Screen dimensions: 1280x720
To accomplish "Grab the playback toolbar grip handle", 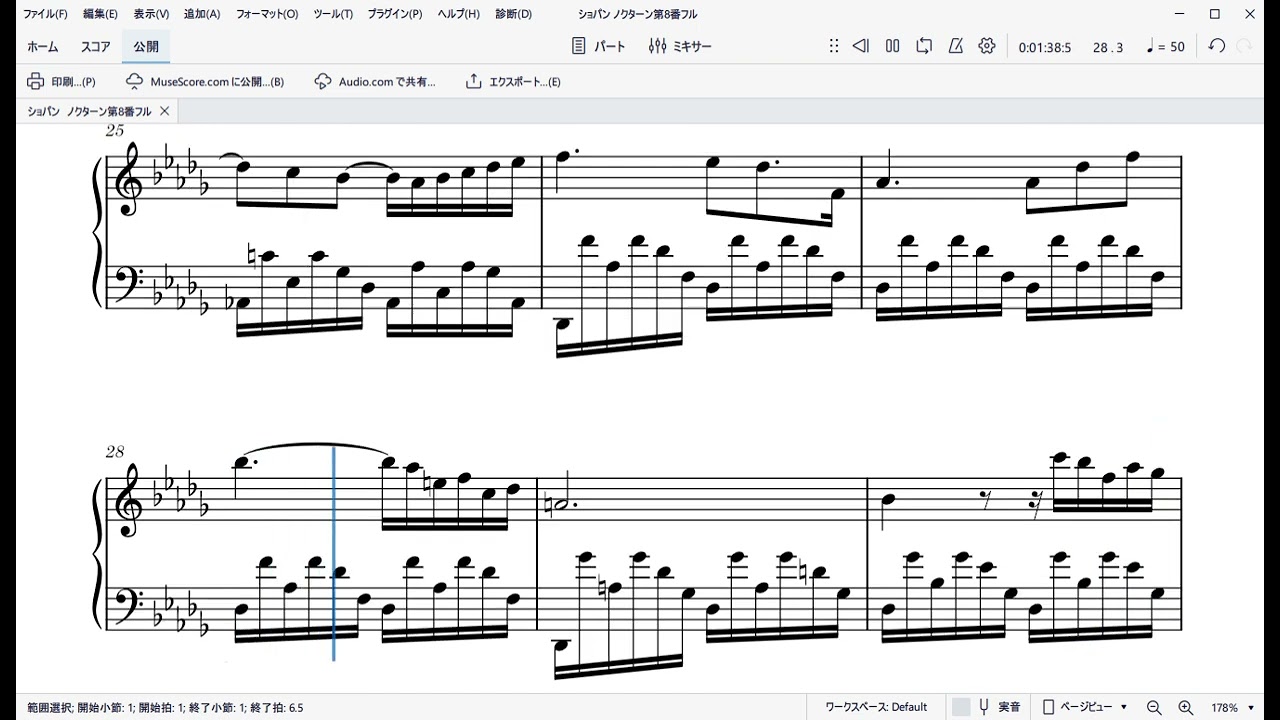I will coord(834,46).
